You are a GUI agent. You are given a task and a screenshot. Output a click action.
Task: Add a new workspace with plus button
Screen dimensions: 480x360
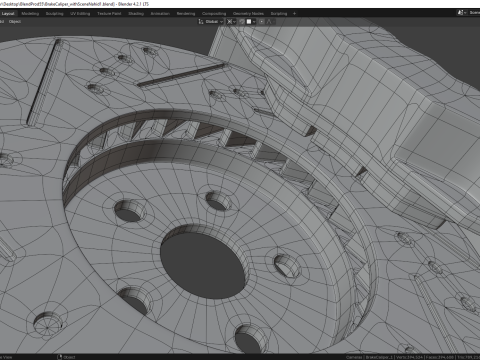click(294, 14)
